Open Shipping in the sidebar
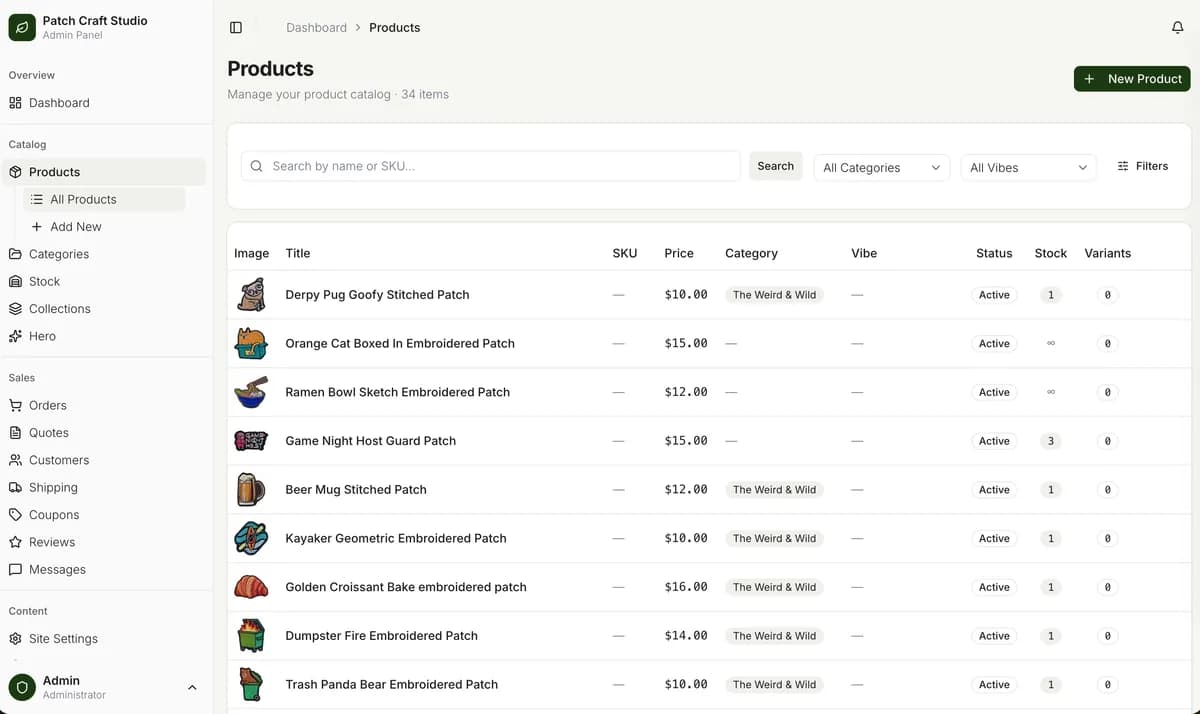 pos(52,488)
